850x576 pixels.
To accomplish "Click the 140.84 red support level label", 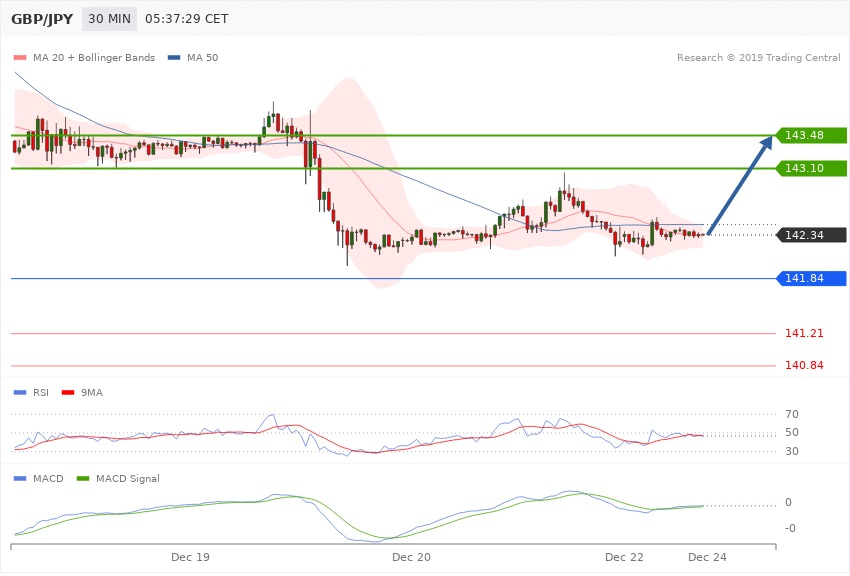I will (x=804, y=367).
